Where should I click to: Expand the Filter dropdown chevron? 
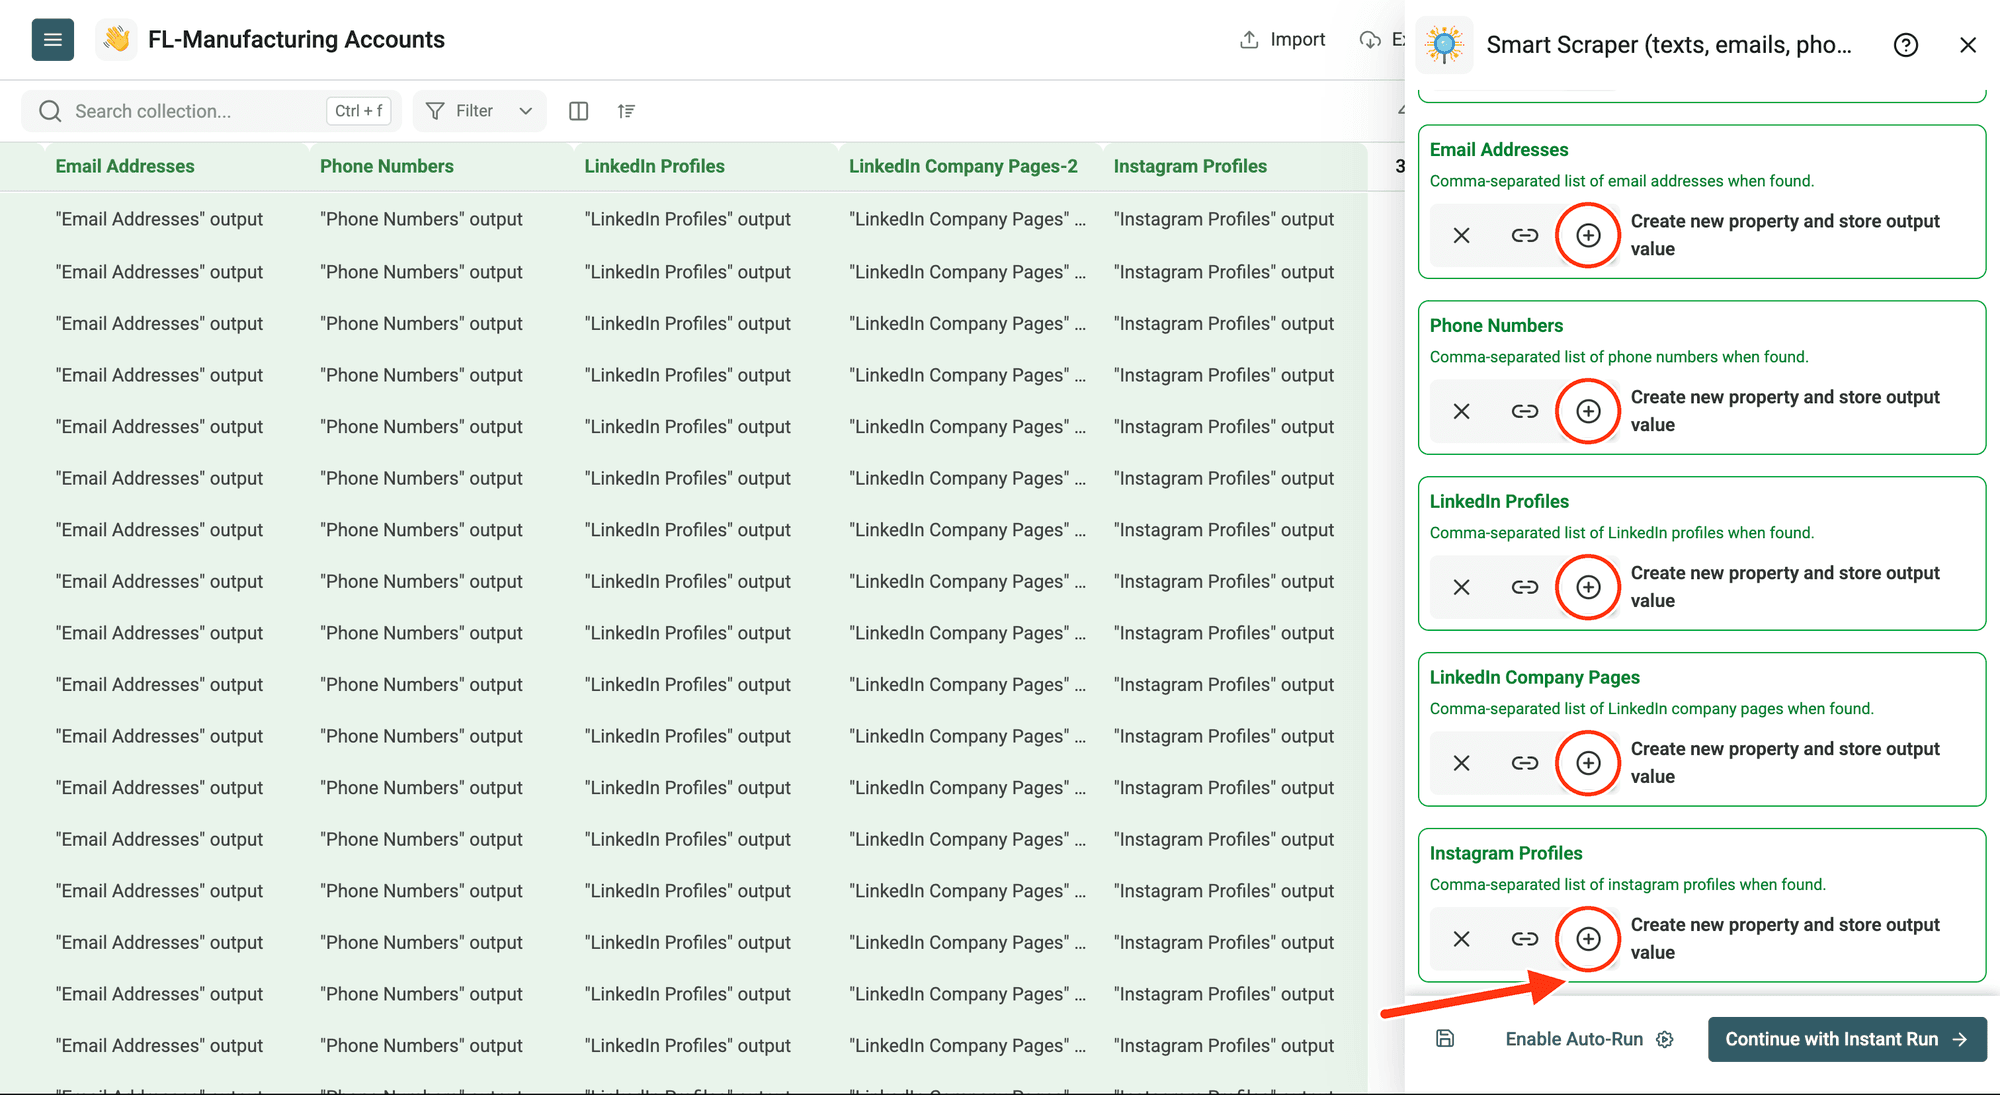tap(526, 111)
